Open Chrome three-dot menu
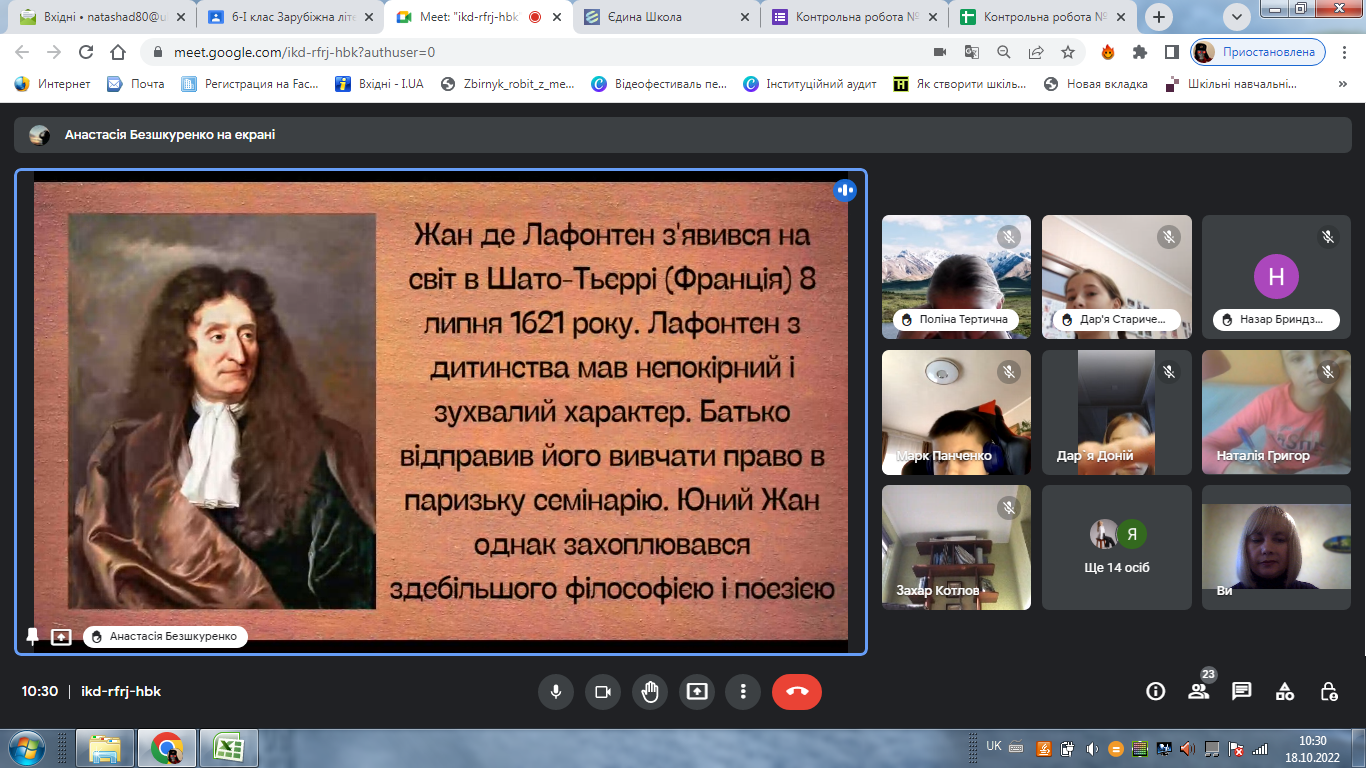The width and height of the screenshot is (1366, 768). [x=1345, y=52]
